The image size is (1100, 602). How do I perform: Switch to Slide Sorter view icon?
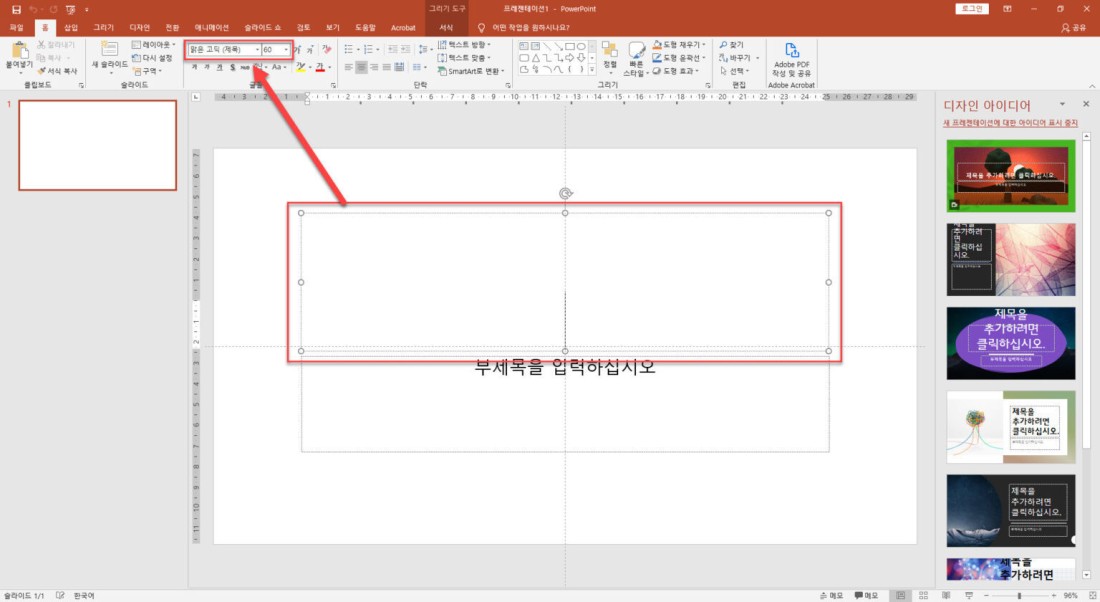coord(923,595)
